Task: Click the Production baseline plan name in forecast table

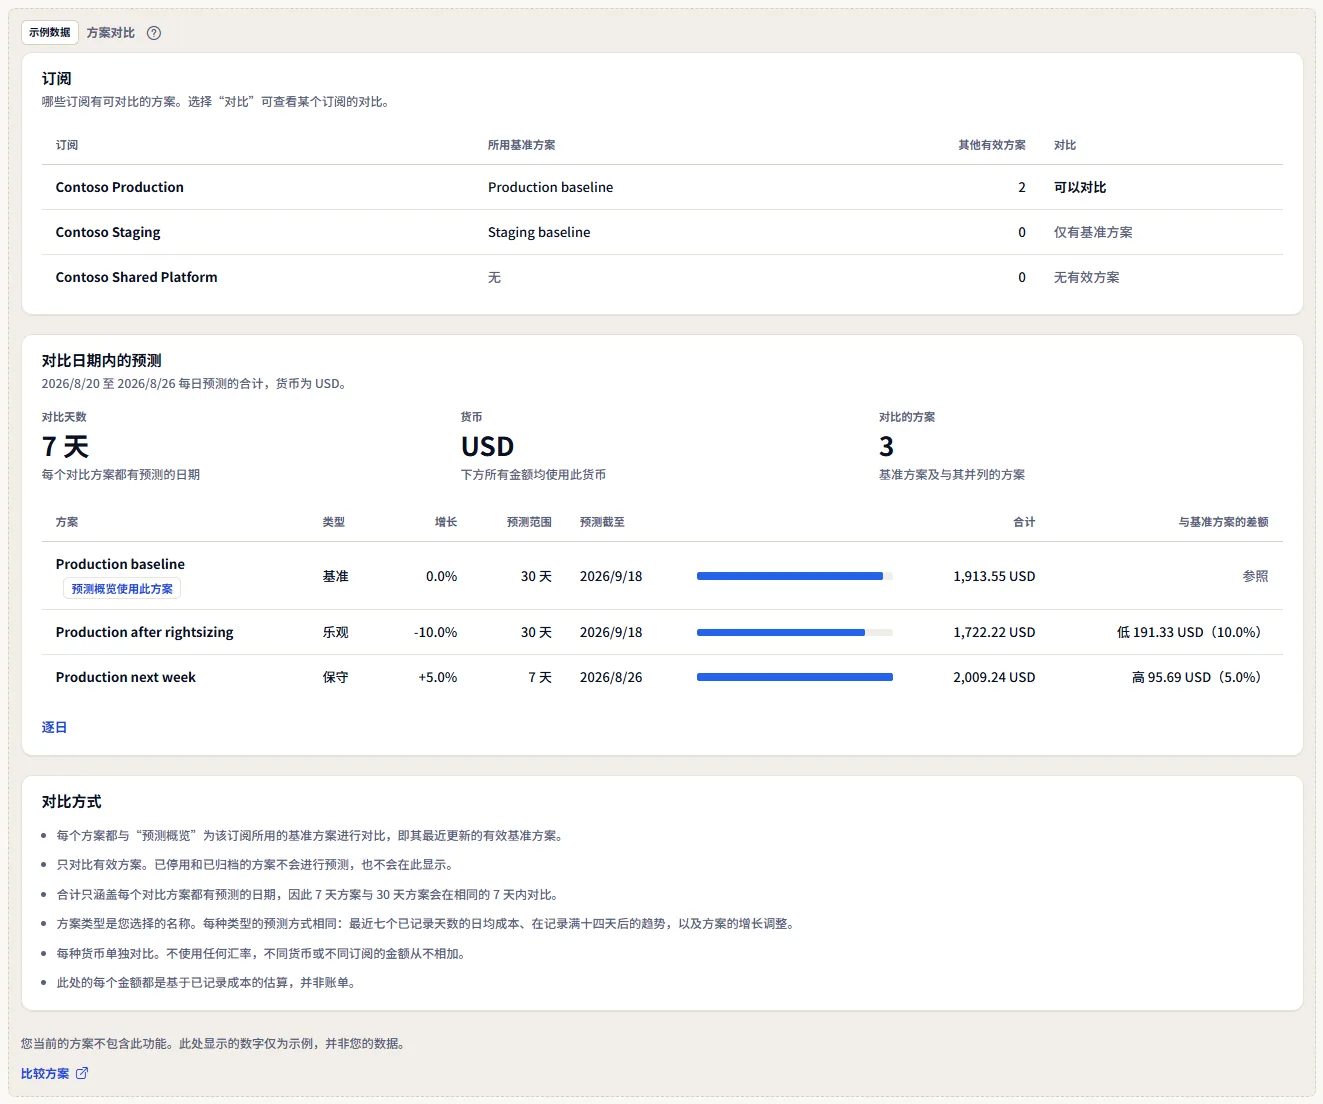Action: coord(120,564)
